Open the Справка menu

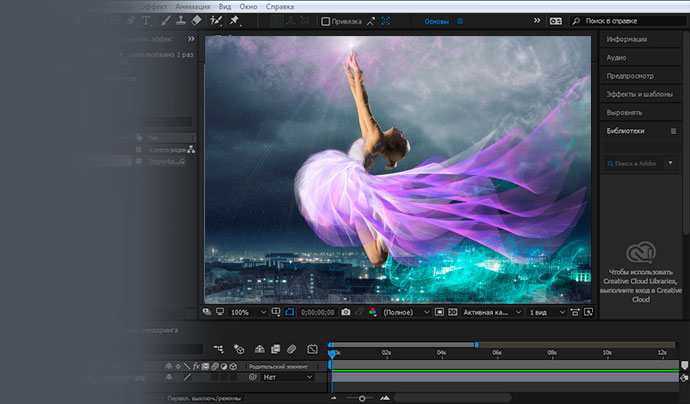(x=280, y=7)
